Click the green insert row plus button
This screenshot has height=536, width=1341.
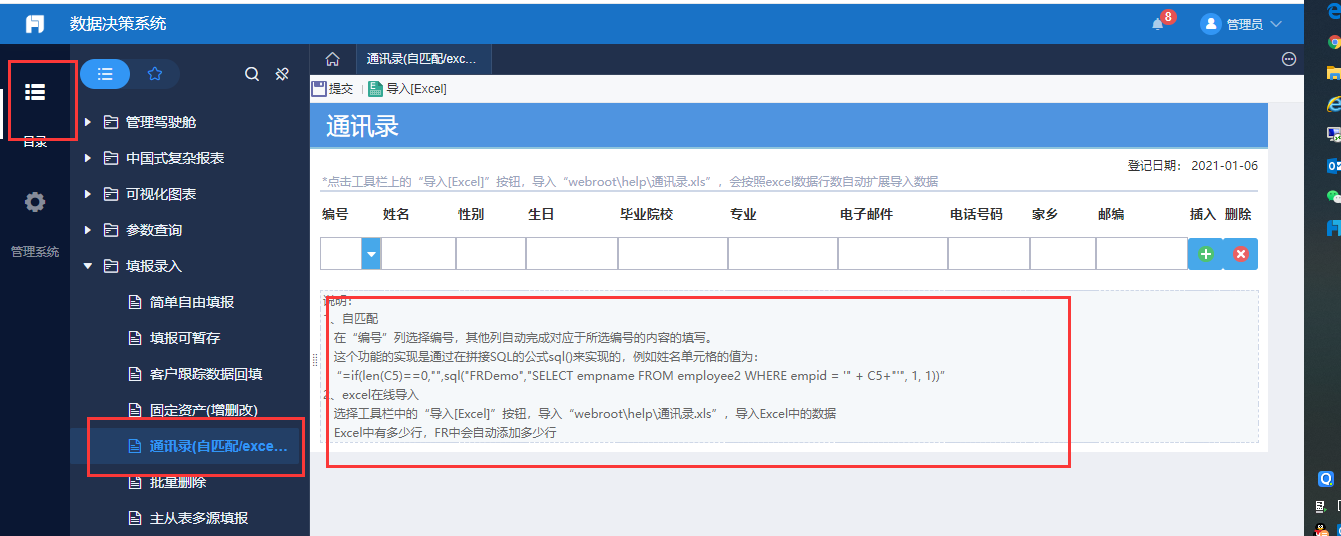tap(1205, 254)
